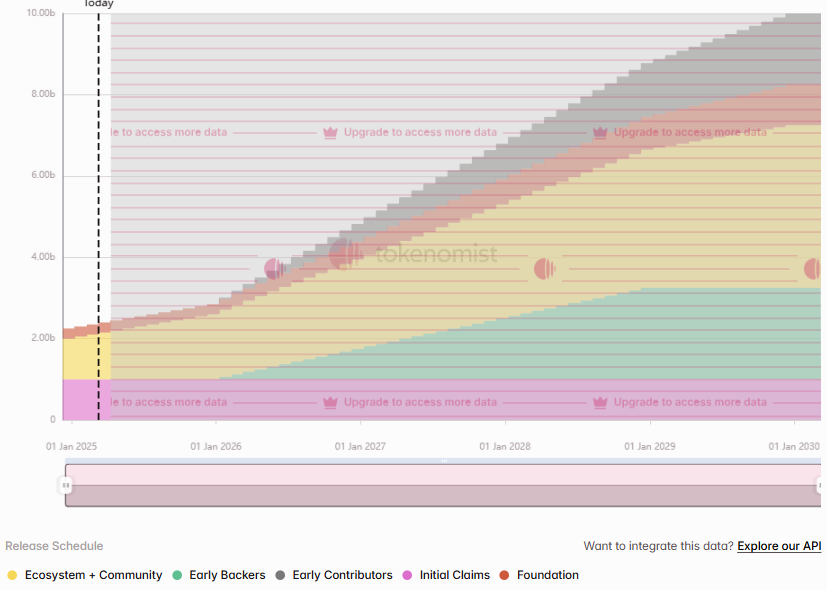Click the 01 Jan 2029 axis label
This screenshot has width=827, height=590.
650,447
